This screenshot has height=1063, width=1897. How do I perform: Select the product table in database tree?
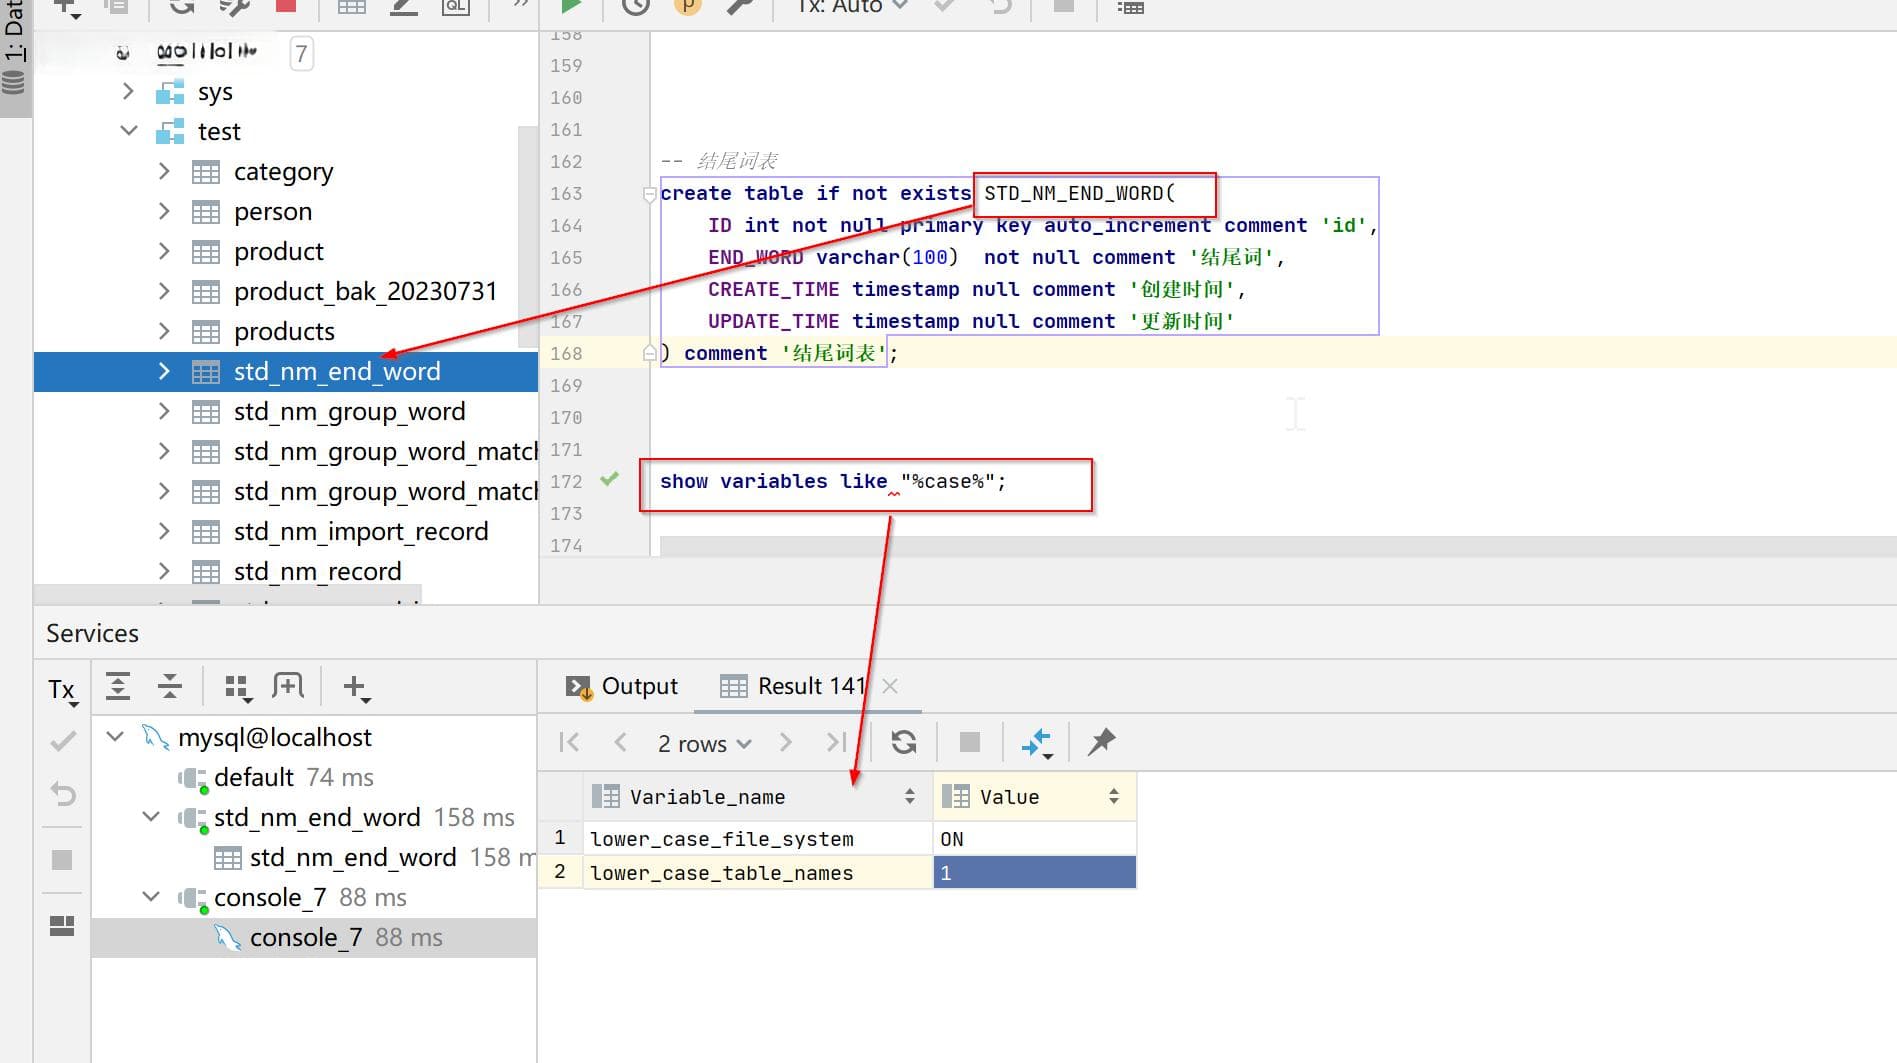coord(279,251)
